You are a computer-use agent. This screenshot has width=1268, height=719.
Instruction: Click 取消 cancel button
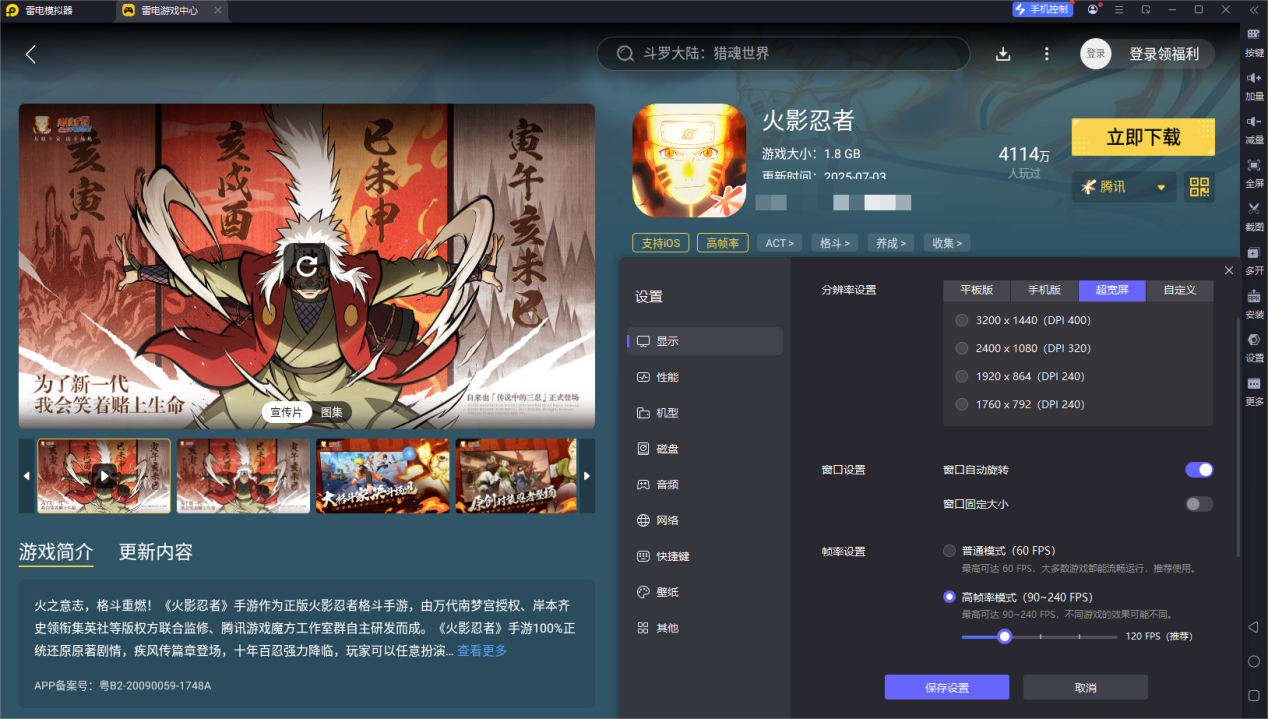[x=1085, y=687]
